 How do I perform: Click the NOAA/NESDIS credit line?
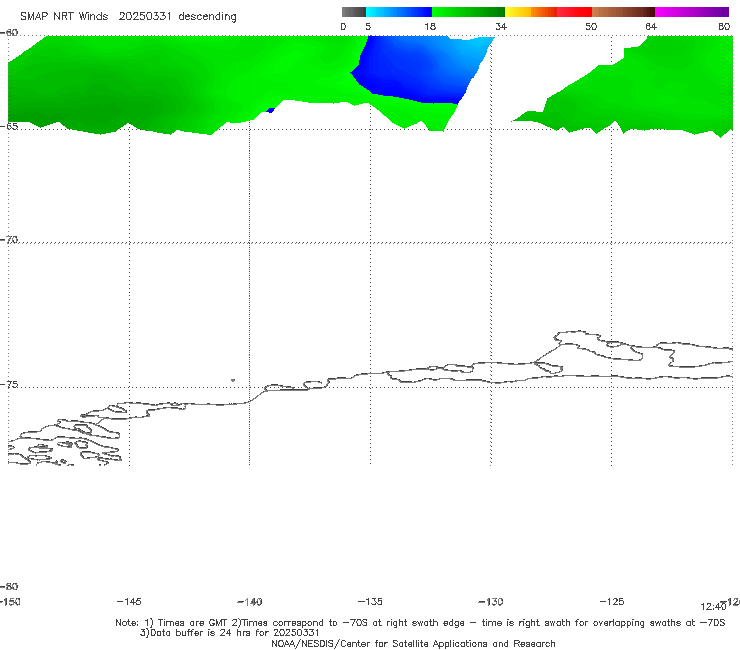(x=413, y=643)
